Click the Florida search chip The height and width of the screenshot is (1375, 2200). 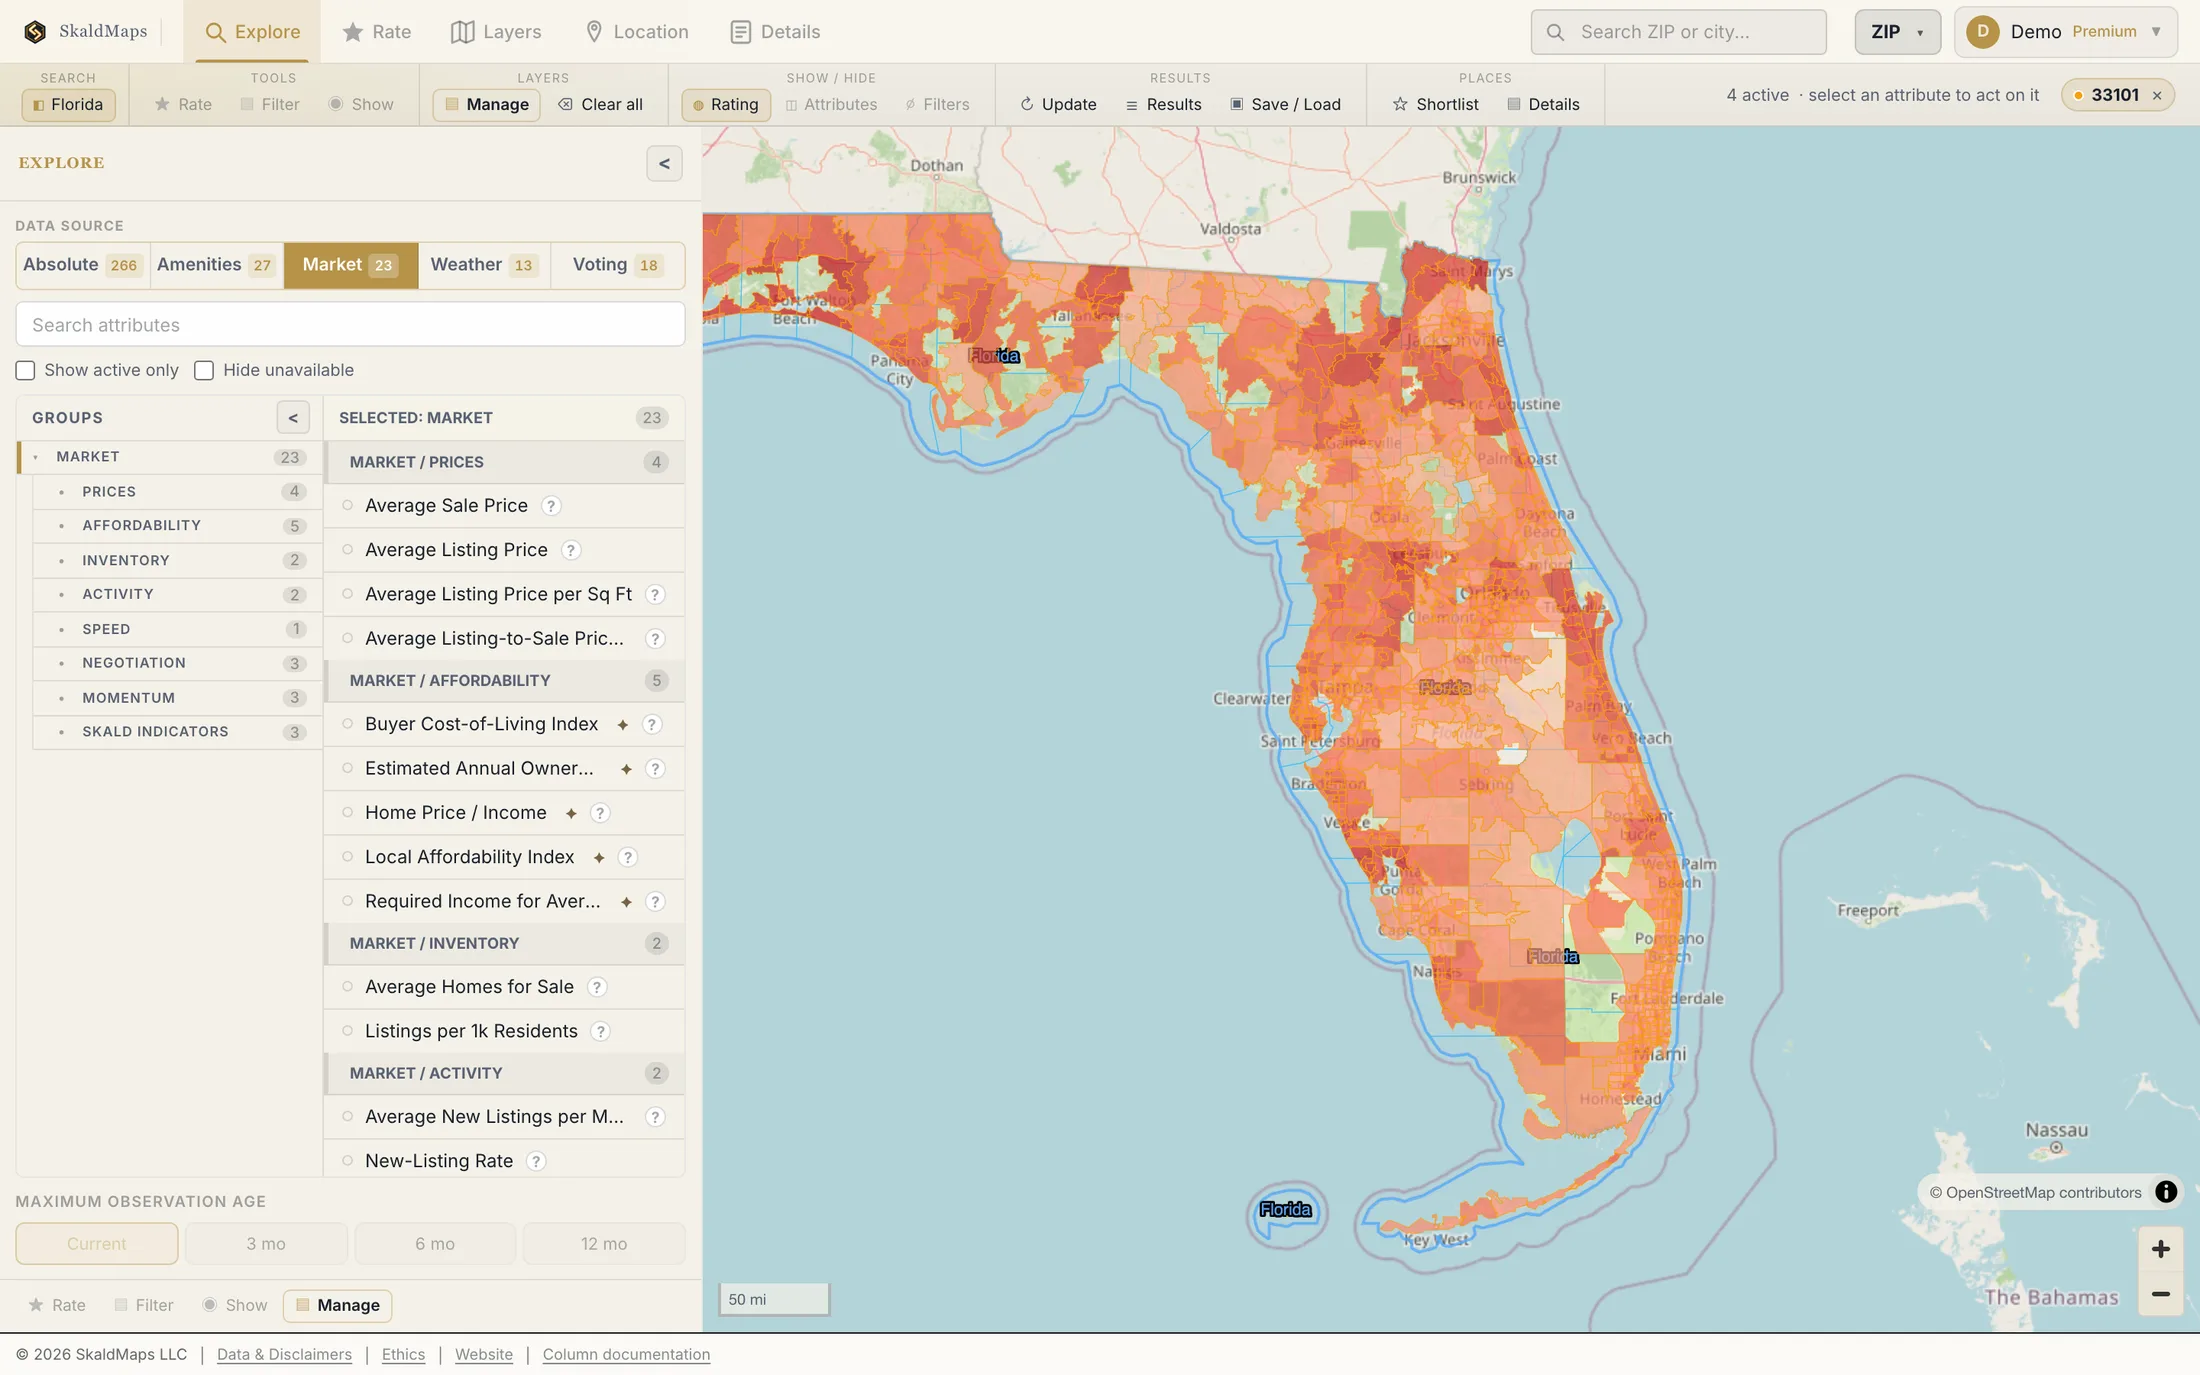68,105
